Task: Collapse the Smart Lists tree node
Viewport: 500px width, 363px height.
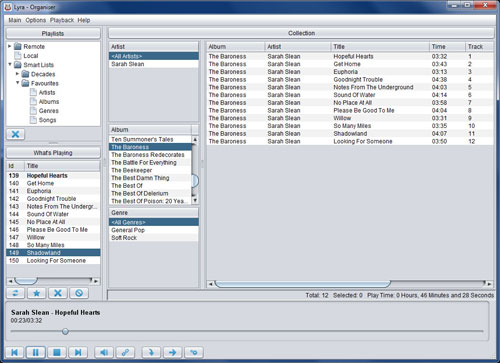Action: click(10, 64)
